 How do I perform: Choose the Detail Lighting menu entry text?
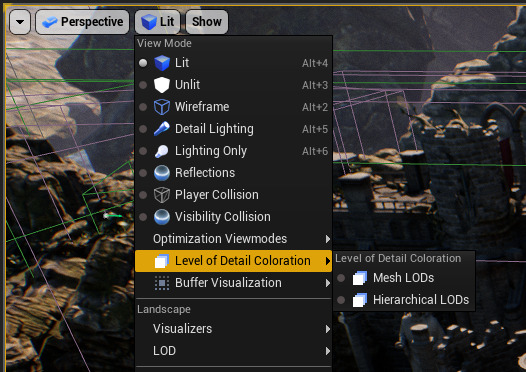tap(214, 129)
